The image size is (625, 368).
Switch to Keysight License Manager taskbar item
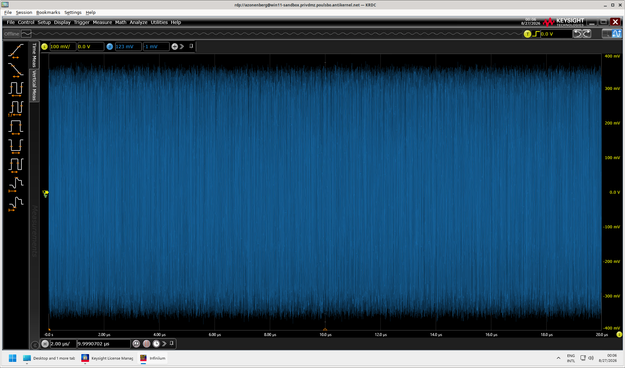(x=107, y=358)
